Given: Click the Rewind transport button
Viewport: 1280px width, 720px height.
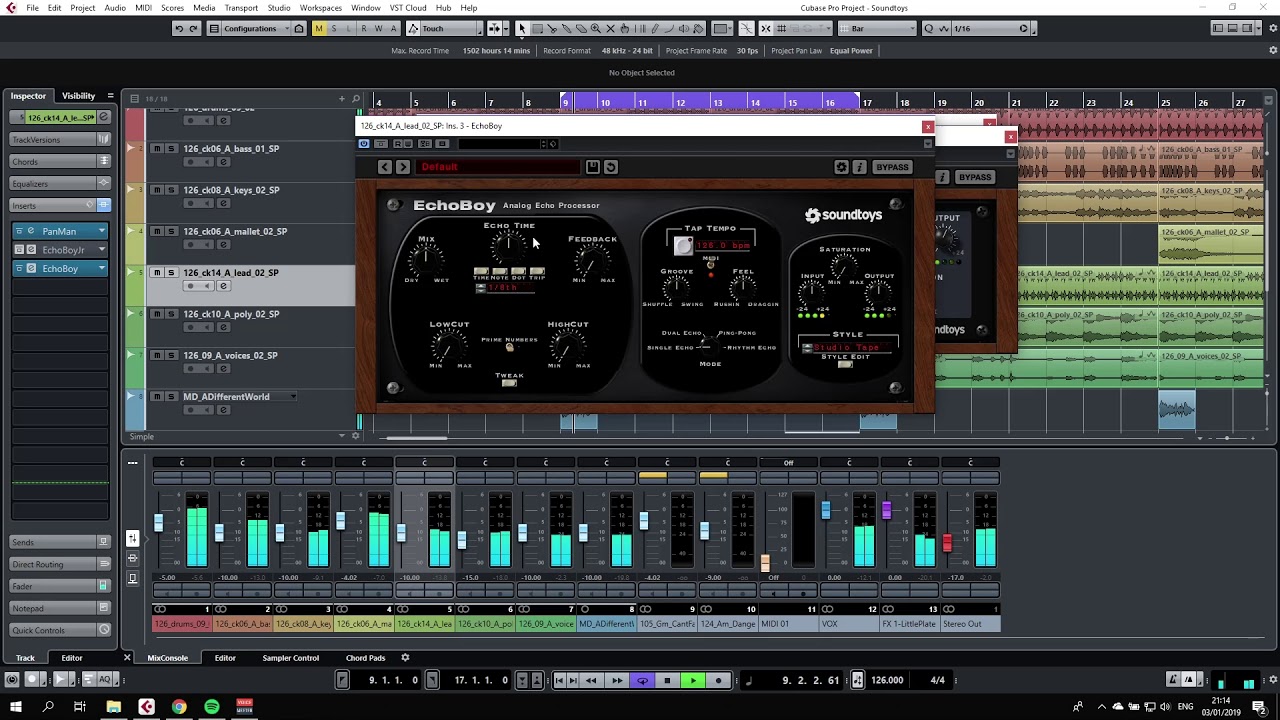Looking at the screenshot, I should 591,680.
